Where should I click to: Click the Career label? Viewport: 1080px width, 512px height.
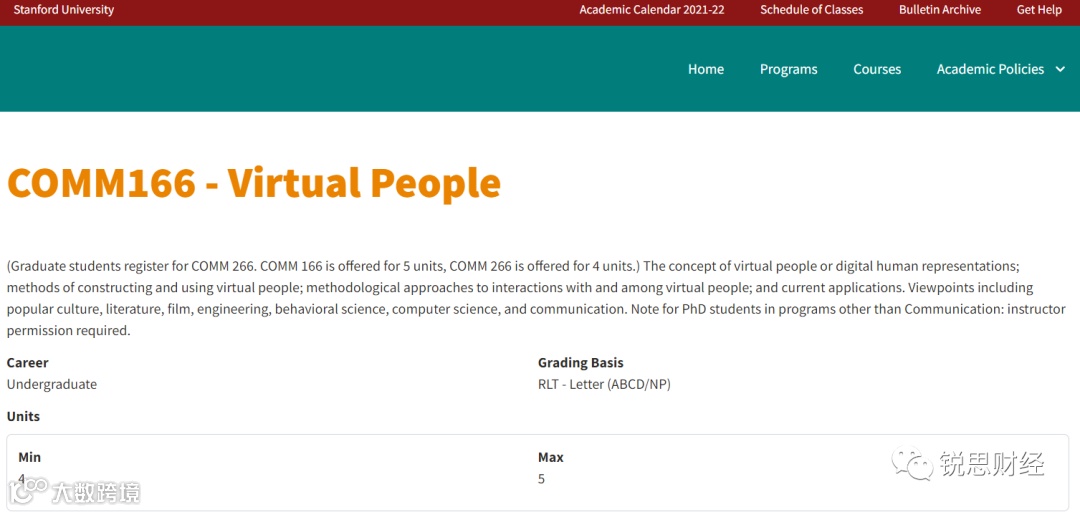(28, 362)
